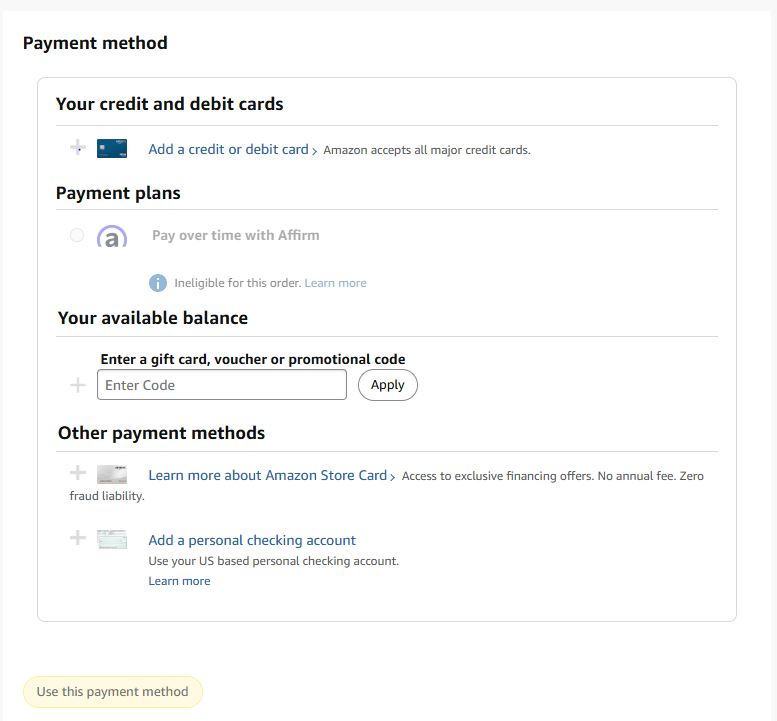The image size is (777, 721).
Task: Click the blue credit card icon
Action: [112, 149]
